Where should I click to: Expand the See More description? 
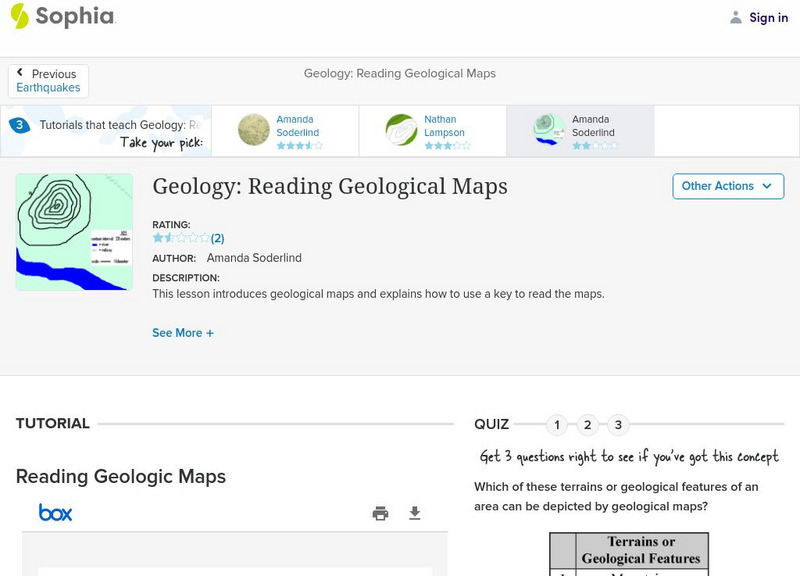coord(183,333)
